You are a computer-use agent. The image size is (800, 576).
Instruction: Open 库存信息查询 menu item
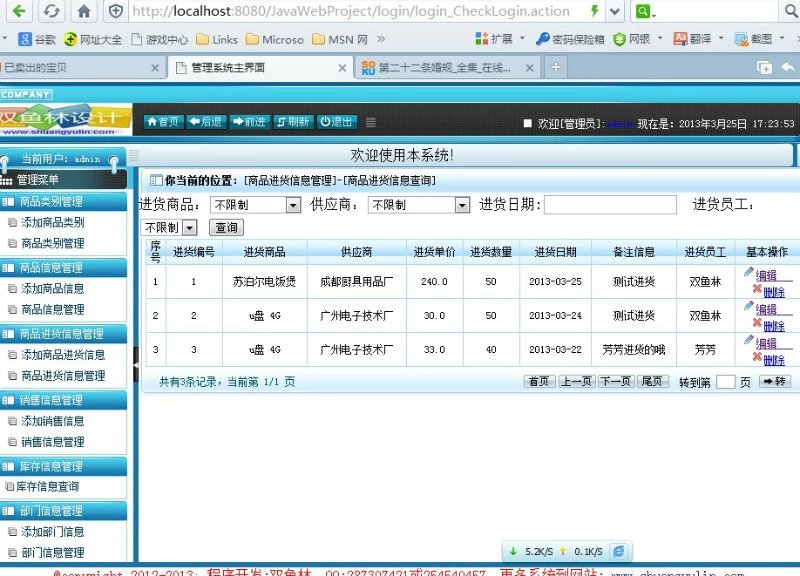[47, 487]
